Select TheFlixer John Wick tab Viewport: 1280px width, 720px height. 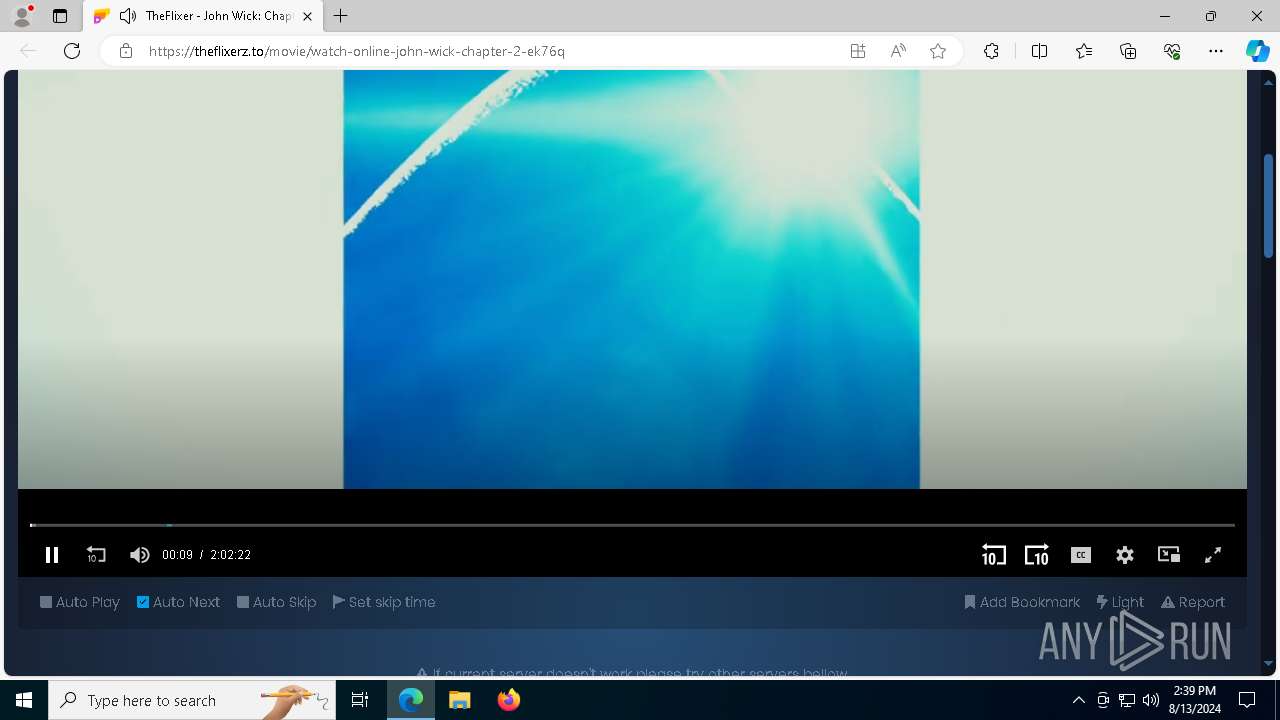coord(202,16)
